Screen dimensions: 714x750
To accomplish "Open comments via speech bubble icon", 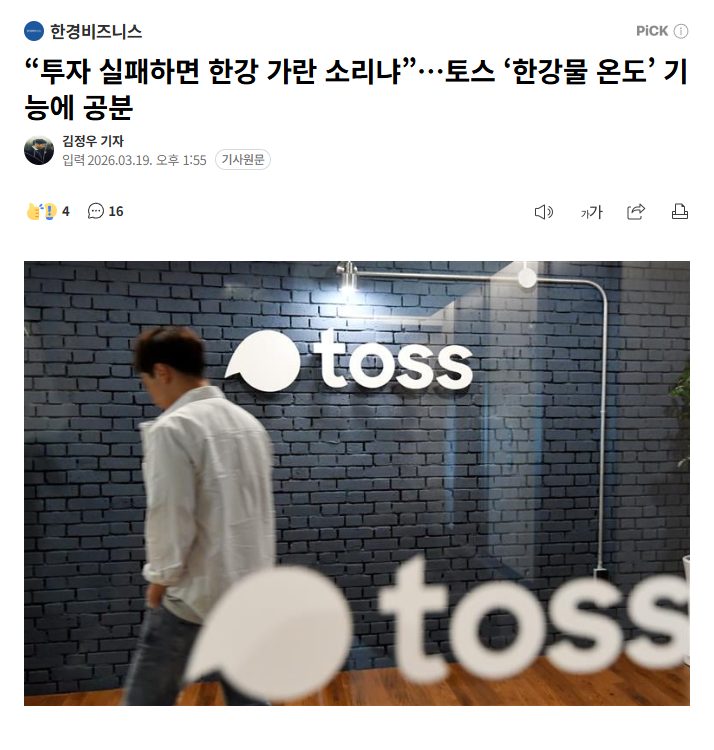I will (96, 211).
